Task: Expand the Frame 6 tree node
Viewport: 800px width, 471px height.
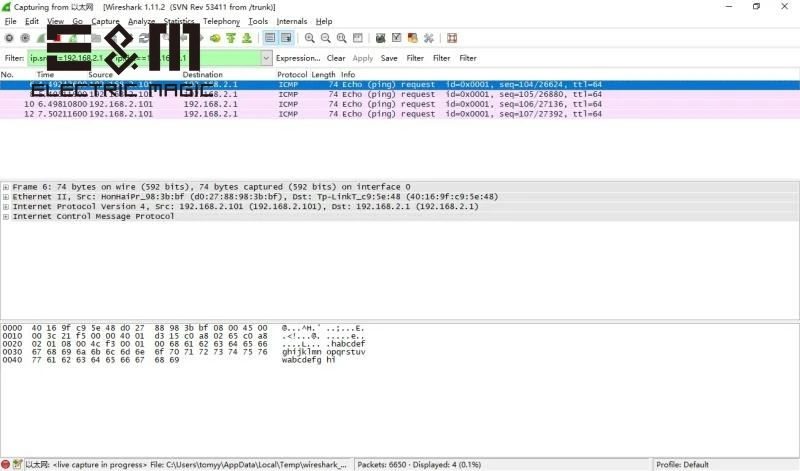Action: (6, 187)
